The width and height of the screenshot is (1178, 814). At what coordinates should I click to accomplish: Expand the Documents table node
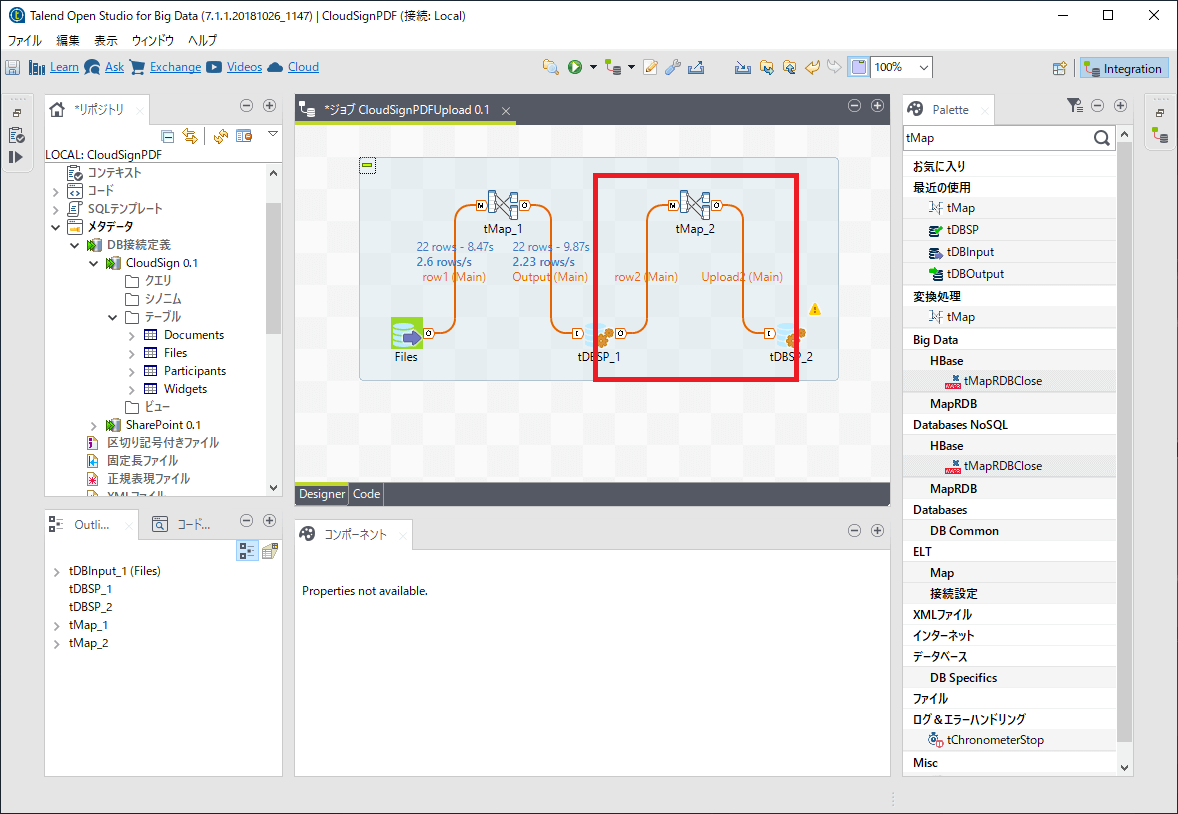click(132, 335)
